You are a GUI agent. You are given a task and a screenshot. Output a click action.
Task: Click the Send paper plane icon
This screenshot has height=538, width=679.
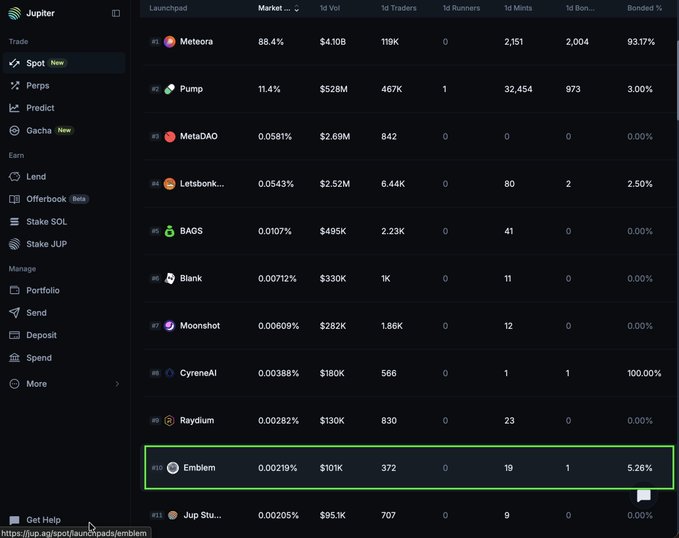click(x=14, y=313)
